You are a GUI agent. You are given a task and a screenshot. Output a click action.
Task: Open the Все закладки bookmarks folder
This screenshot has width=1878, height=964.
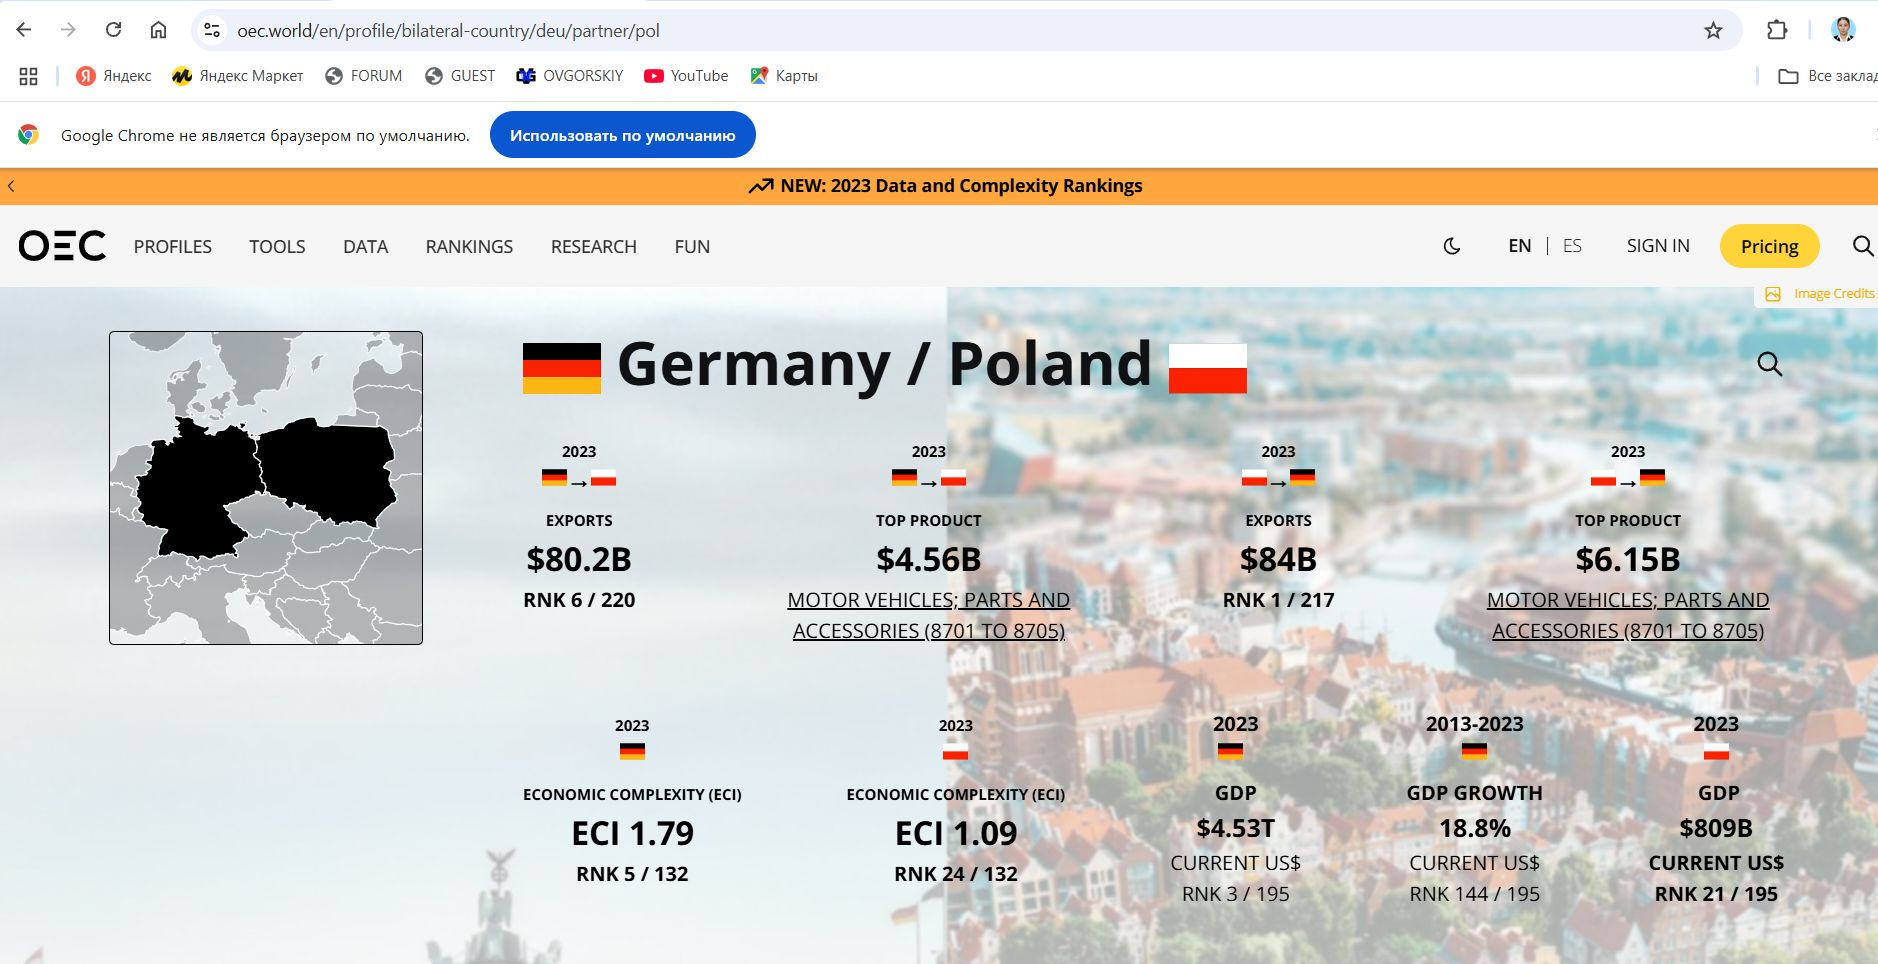click(1827, 76)
